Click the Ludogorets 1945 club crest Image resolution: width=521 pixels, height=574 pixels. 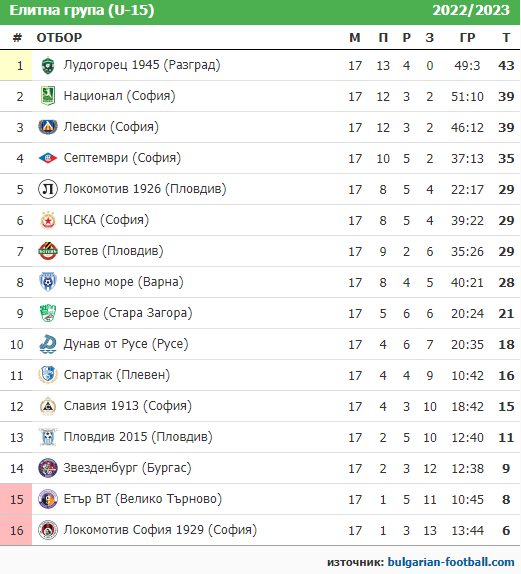(48, 66)
